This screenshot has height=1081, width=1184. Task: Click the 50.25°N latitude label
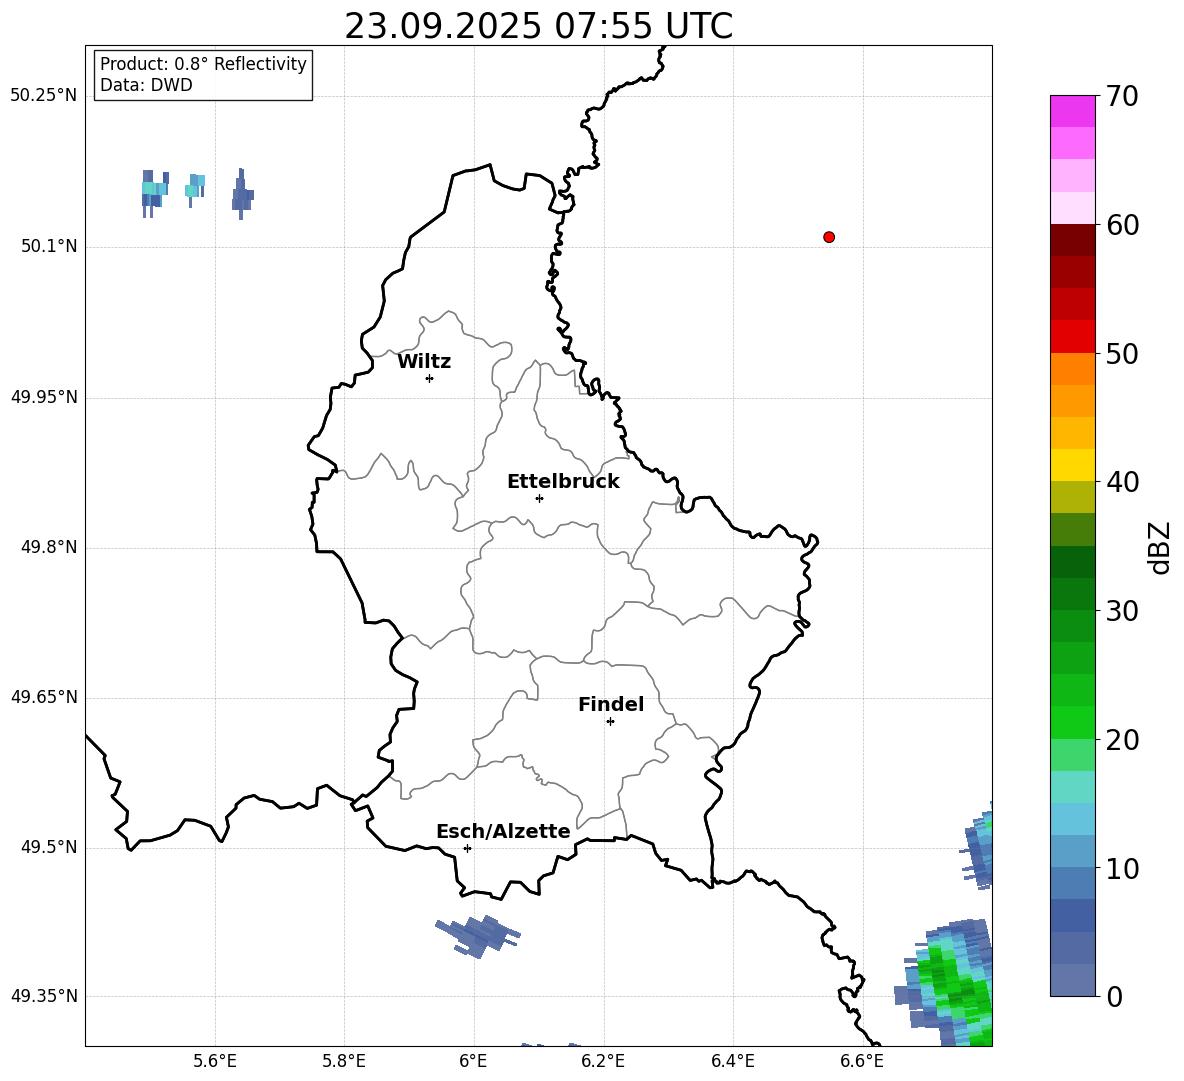(x=44, y=96)
